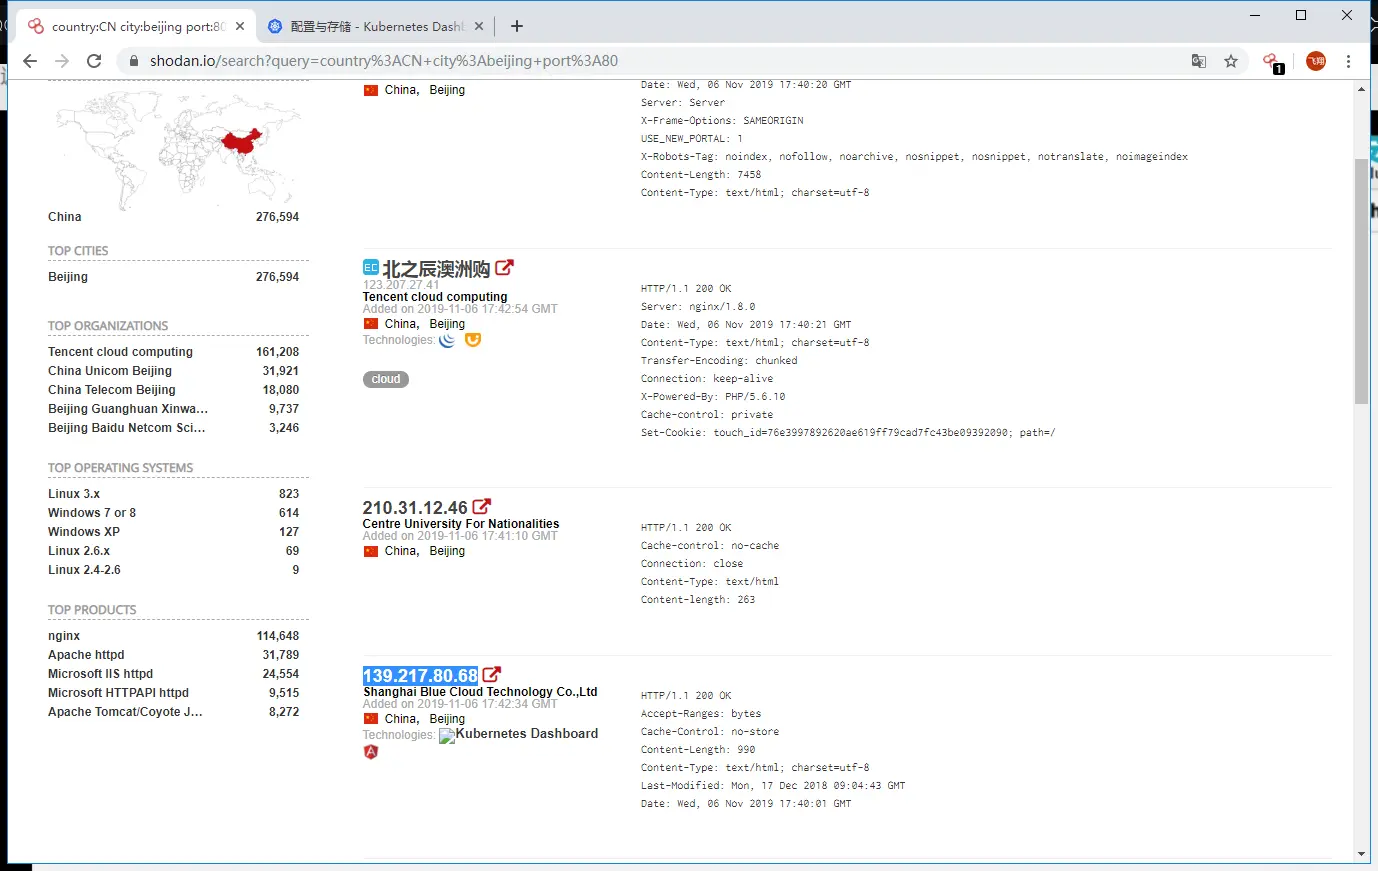
Task: Click the cloud tag badge
Action: tap(386, 379)
